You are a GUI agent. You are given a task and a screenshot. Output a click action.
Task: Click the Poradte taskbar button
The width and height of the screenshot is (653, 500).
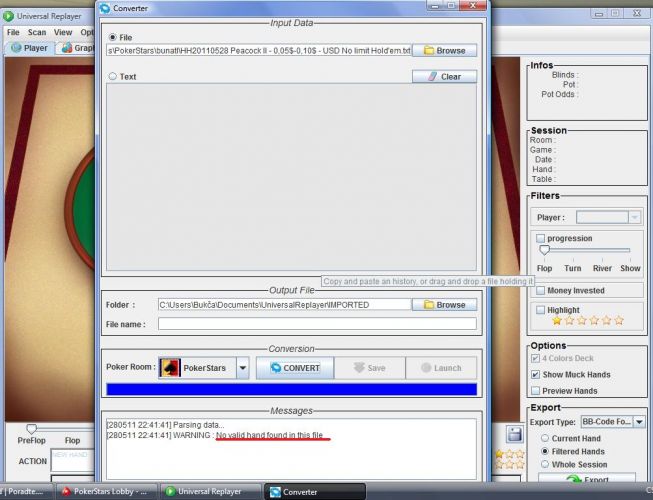26,491
